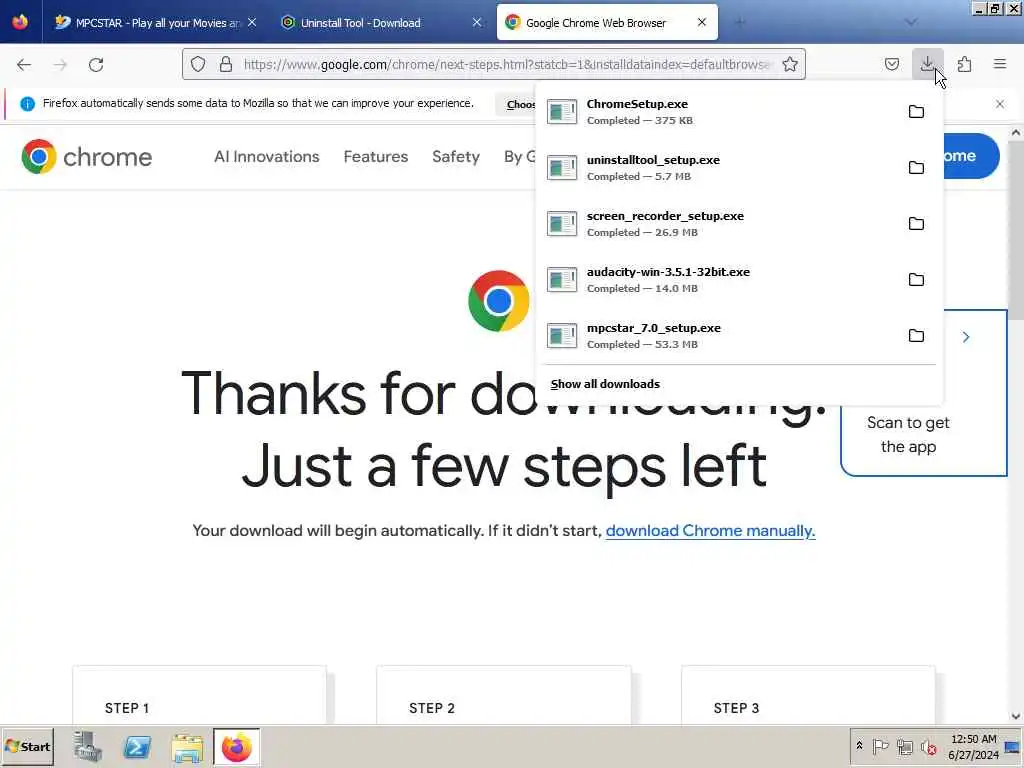Reload the current page
Image resolution: width=1024 pixels, height=768 pixels.
pyautogui.click(x=96, y=65)
